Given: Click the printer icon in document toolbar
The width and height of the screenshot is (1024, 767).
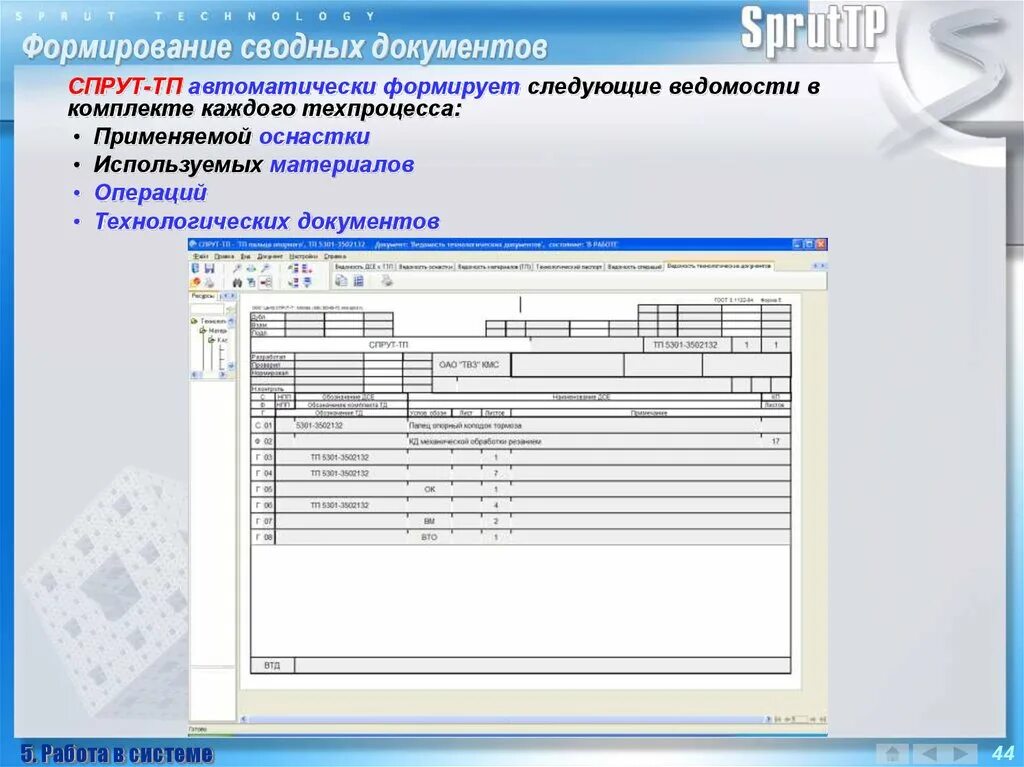Looking at the screenshot, I should click(x=387, y=281).
